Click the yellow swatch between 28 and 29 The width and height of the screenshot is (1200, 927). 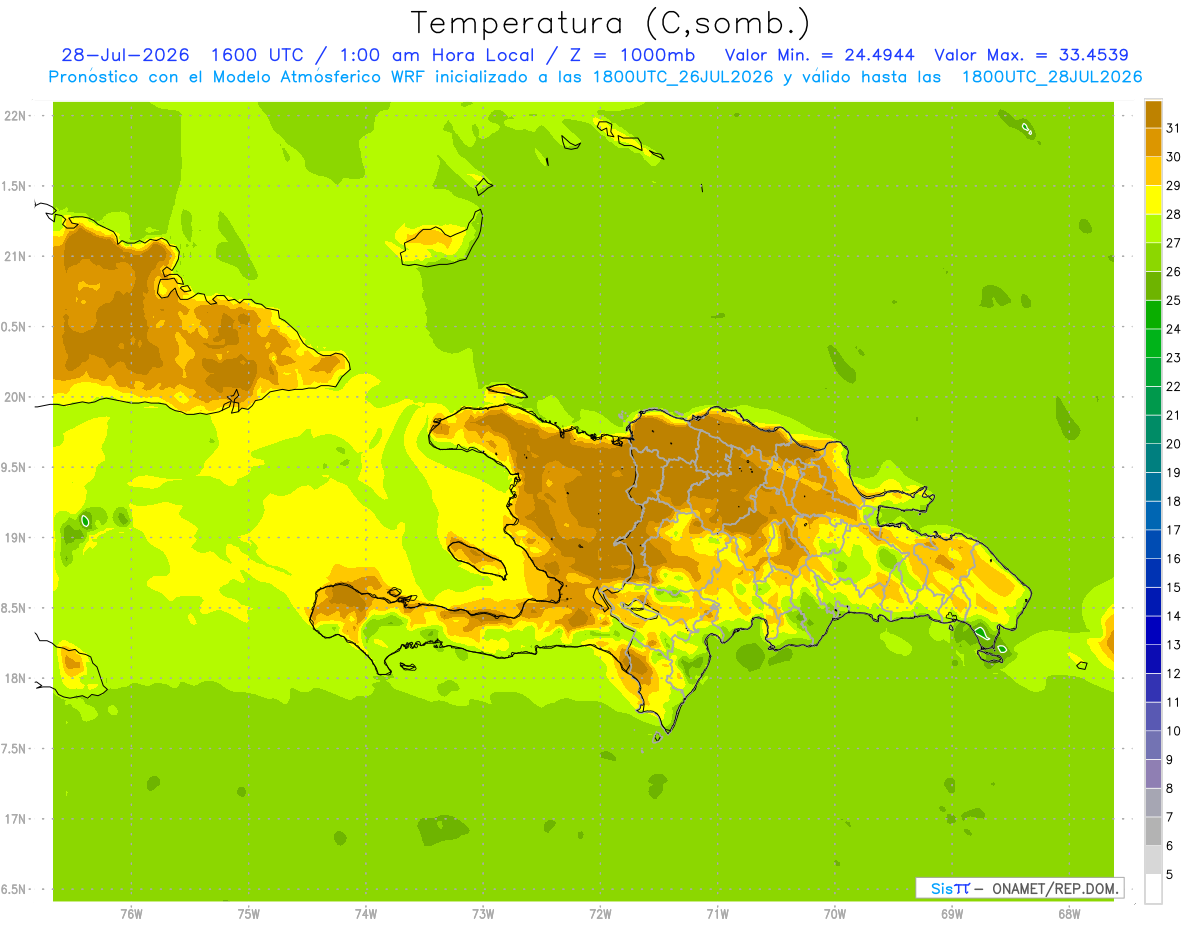pos(1153,200)
